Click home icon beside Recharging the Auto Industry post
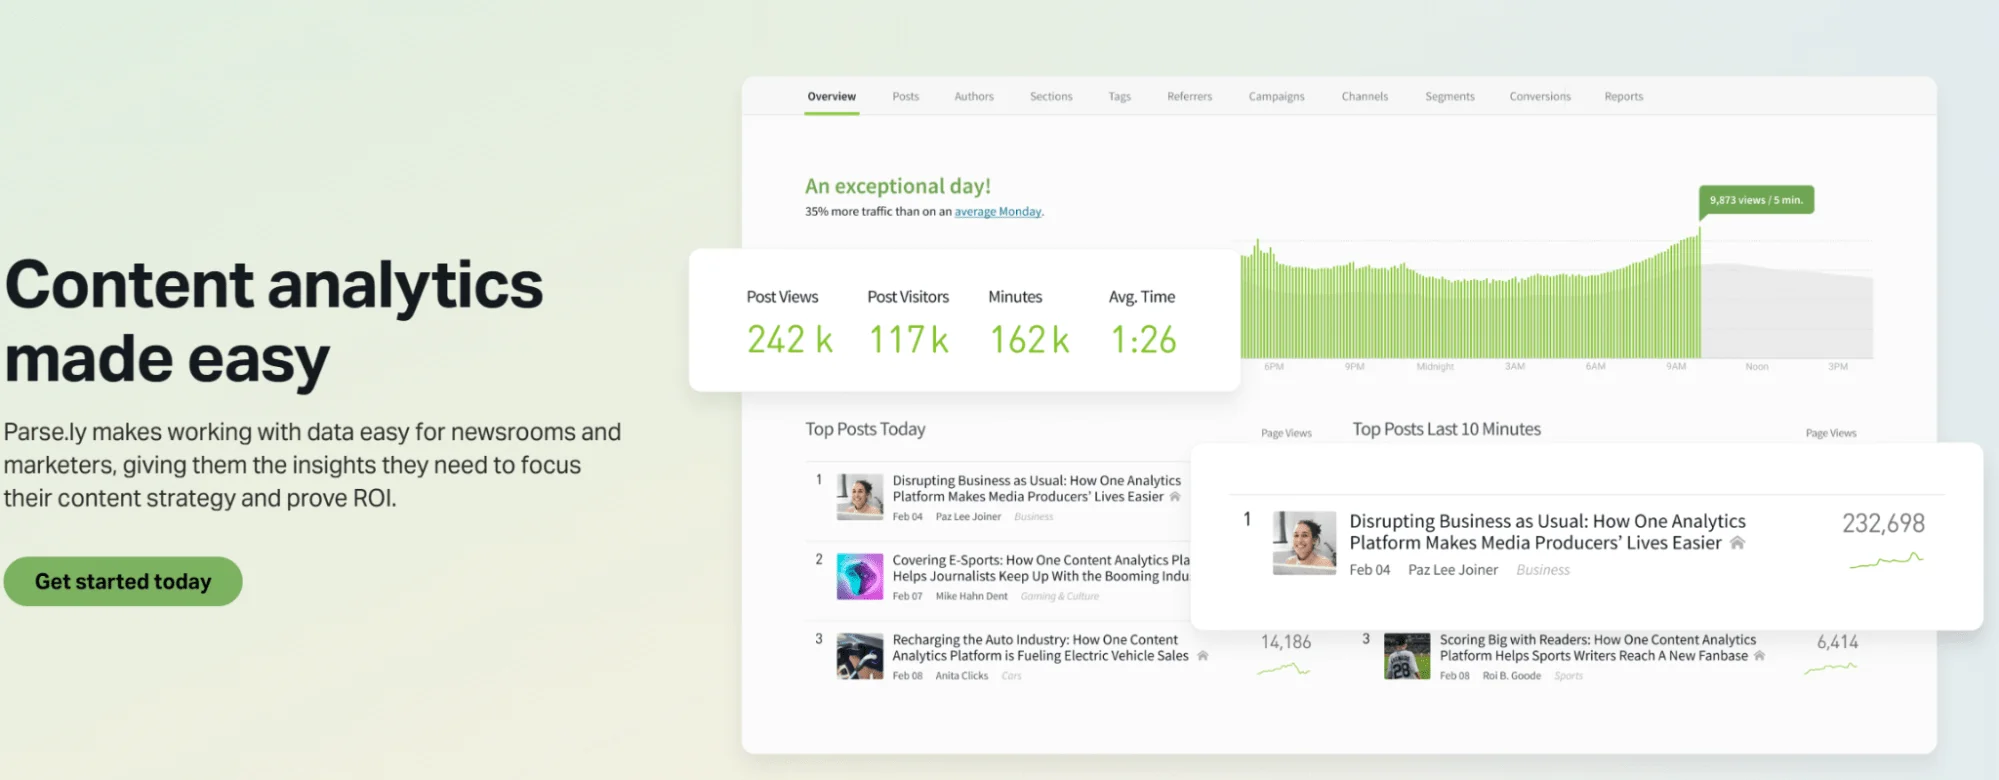This screenshot has width=1999, height=780. (1203, 656)
